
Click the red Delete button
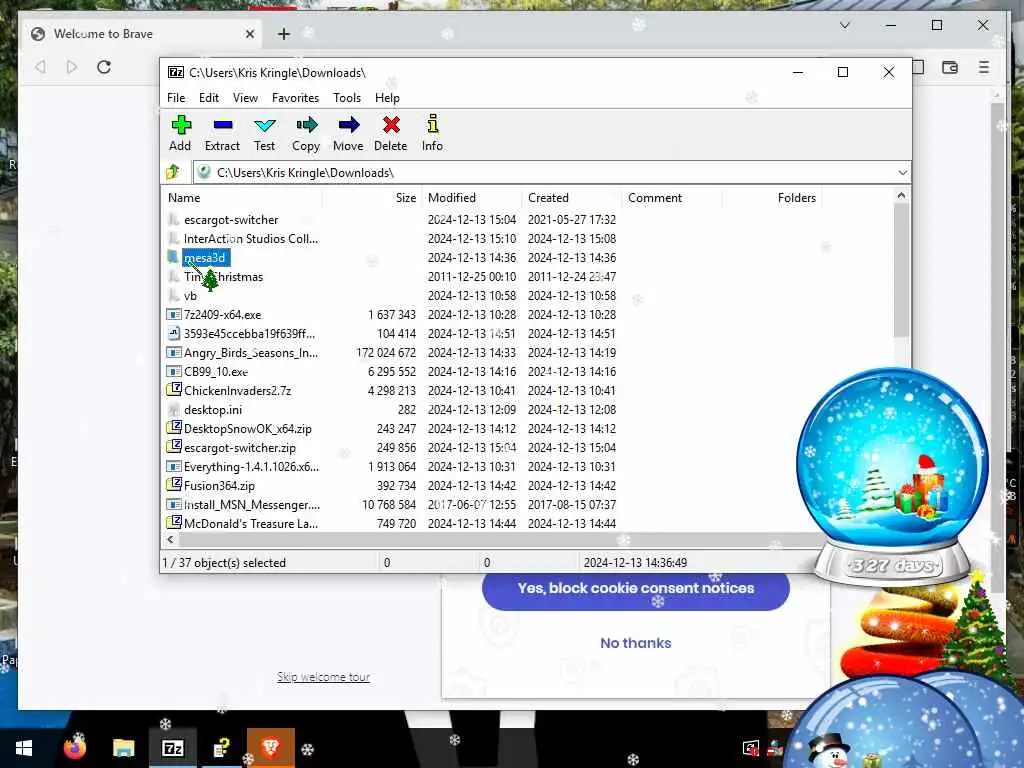pos(391,134)
